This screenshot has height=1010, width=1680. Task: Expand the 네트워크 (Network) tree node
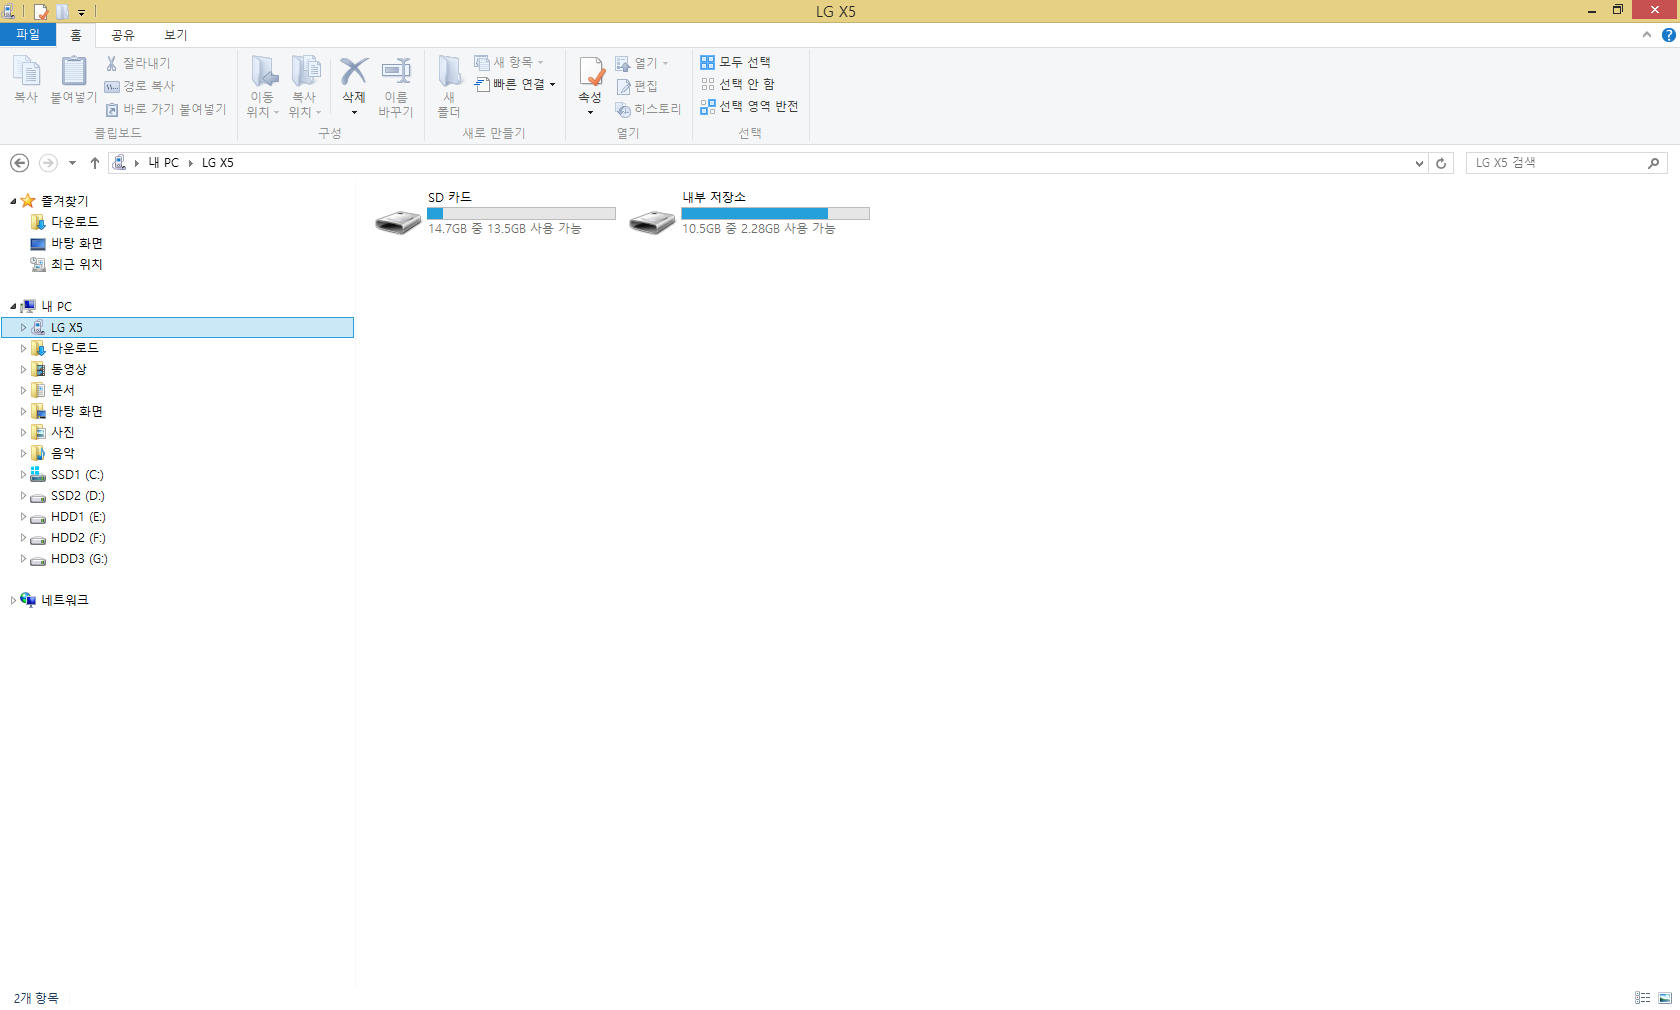click(x=13, y=600)
